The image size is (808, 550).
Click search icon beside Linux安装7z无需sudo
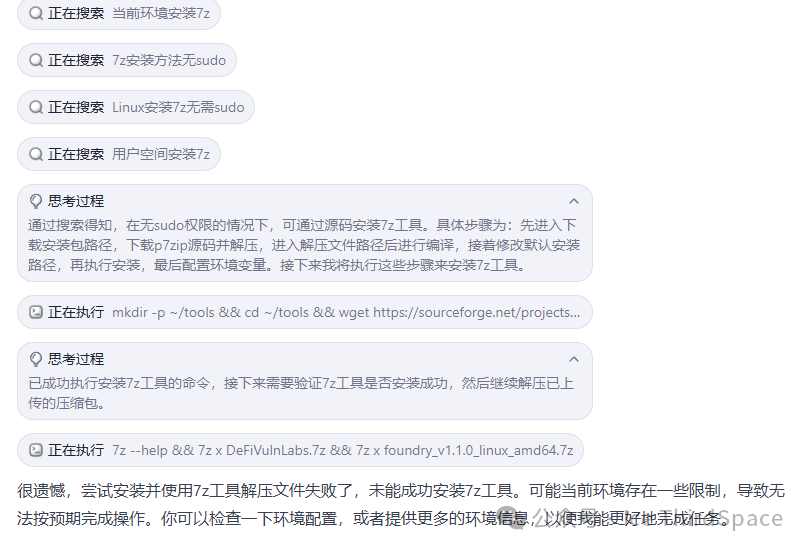[x=36, y=107]
